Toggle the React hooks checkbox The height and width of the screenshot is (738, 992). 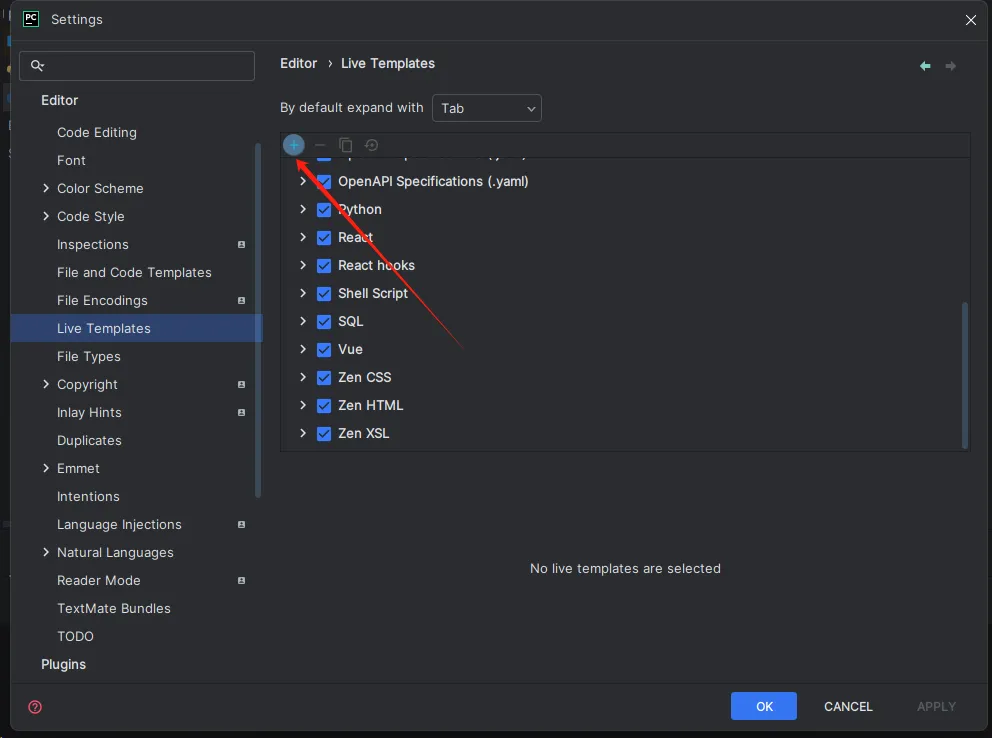[324, 266]
